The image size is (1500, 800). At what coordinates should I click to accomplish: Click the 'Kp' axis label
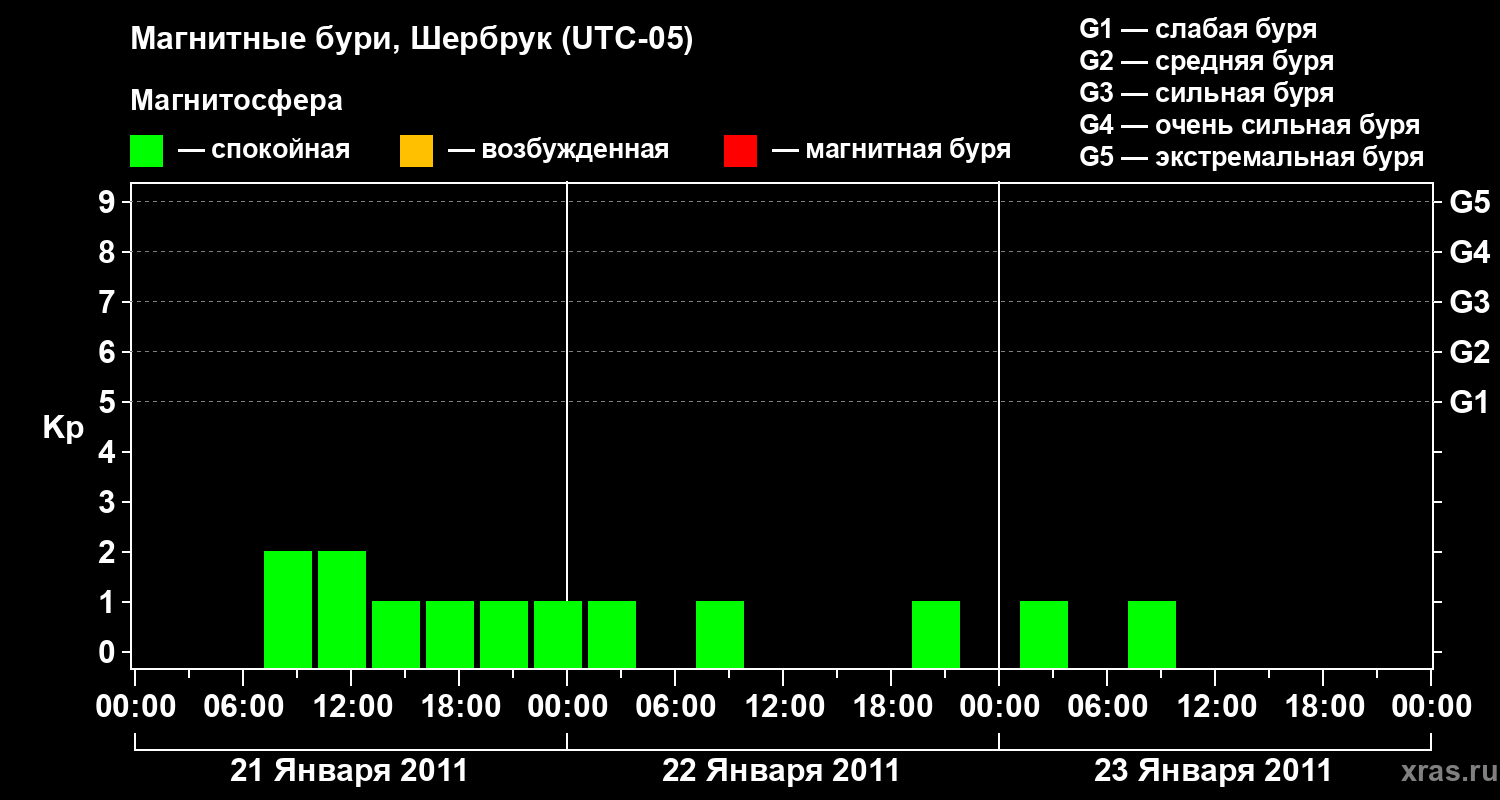click(62, 428)
